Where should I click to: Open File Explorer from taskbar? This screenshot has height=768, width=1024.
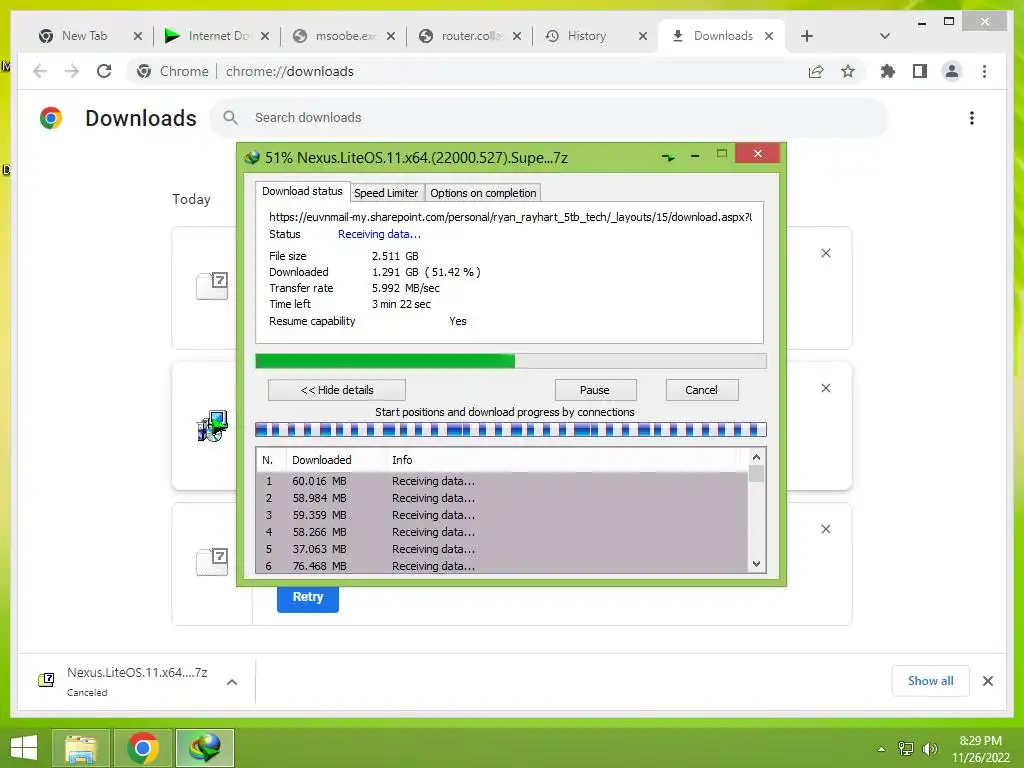click(81, 748)
